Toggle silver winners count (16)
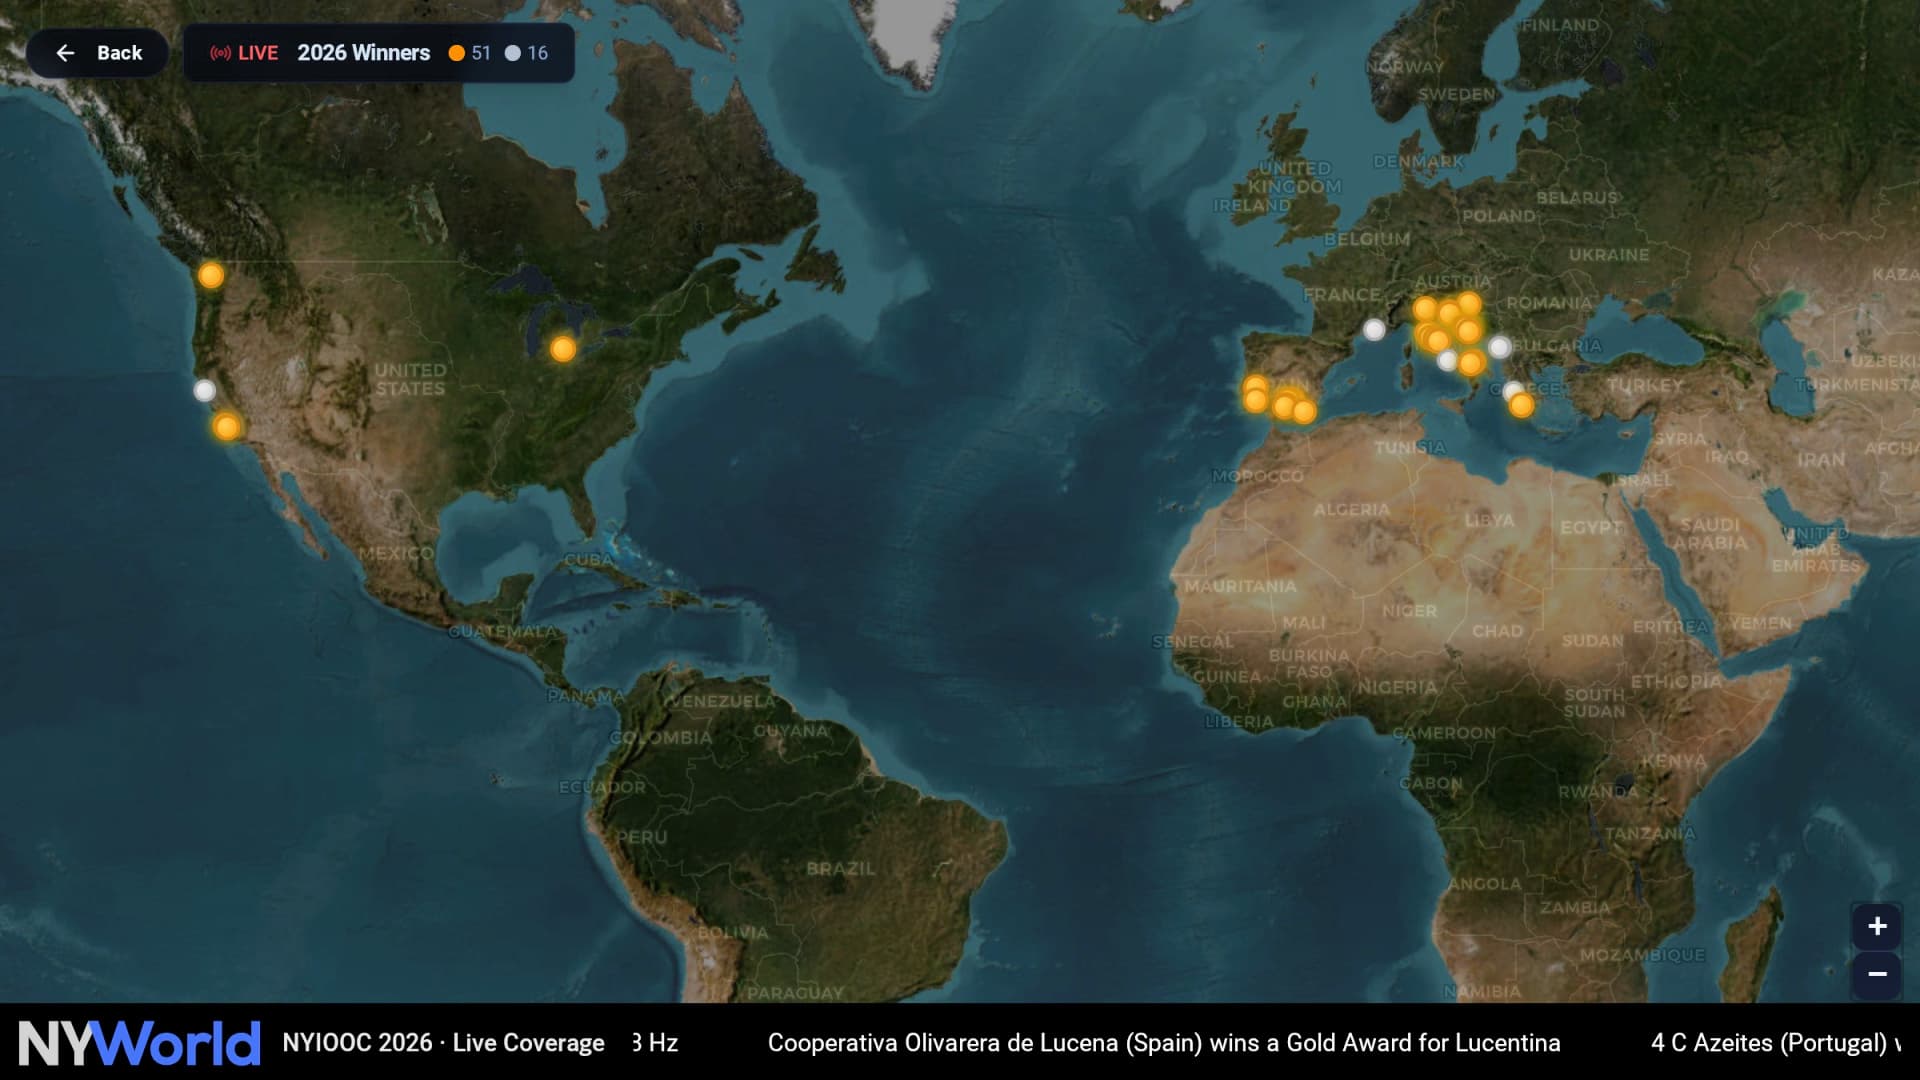This screenshot has height=1080, width=1920. 526,53
